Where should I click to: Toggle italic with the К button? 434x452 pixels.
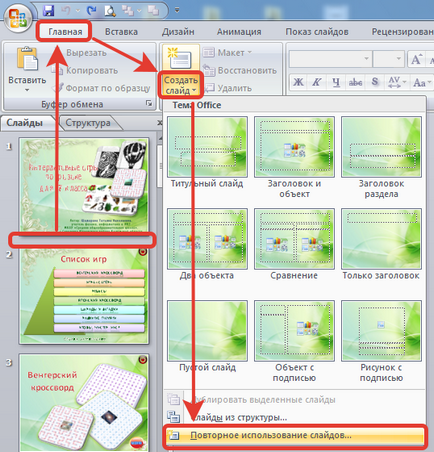coord(316,82)
